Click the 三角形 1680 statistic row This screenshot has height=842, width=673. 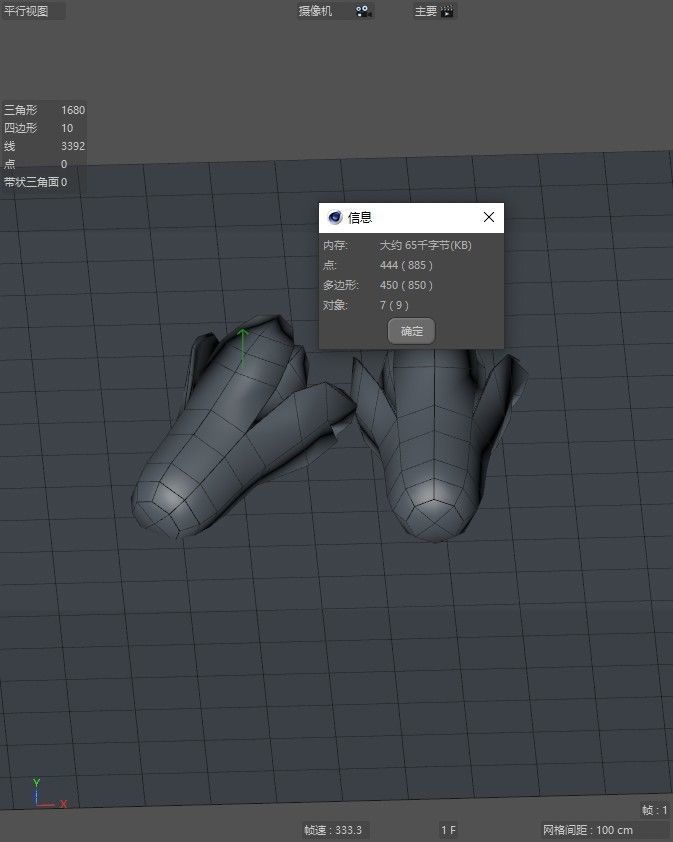click(x=44, y=110)
